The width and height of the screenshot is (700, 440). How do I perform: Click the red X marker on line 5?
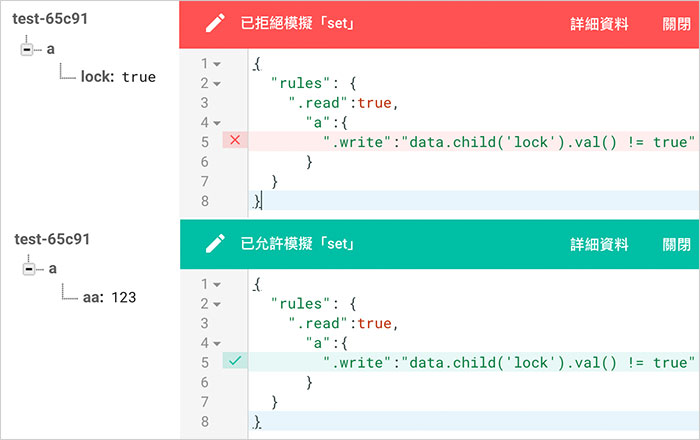pyautogui.click(x=235, y=141)
